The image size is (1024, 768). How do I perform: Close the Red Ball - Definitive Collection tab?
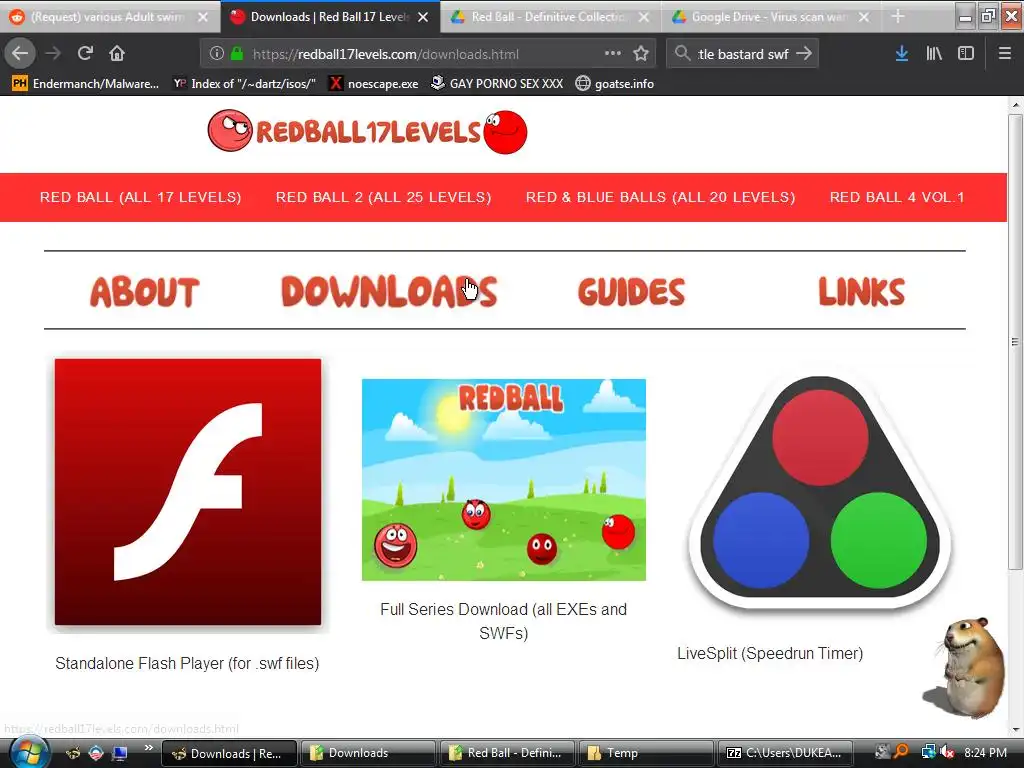click(x=644, y=17)
